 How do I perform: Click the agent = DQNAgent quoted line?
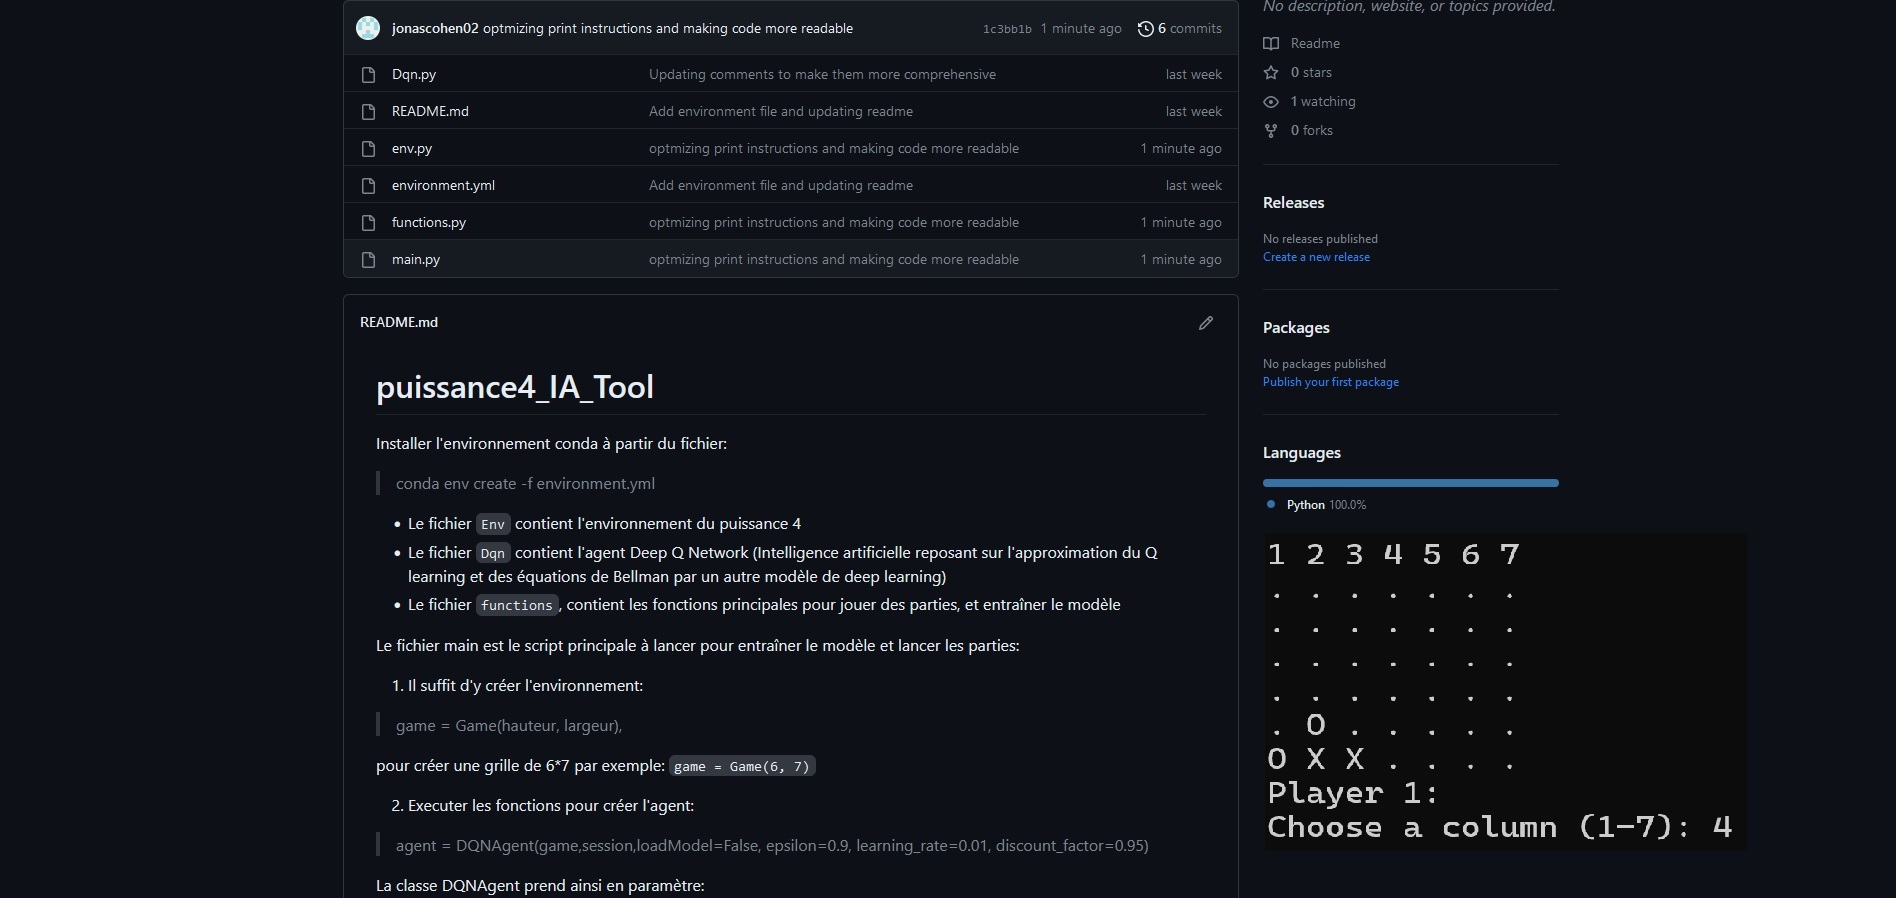(772, 845)
